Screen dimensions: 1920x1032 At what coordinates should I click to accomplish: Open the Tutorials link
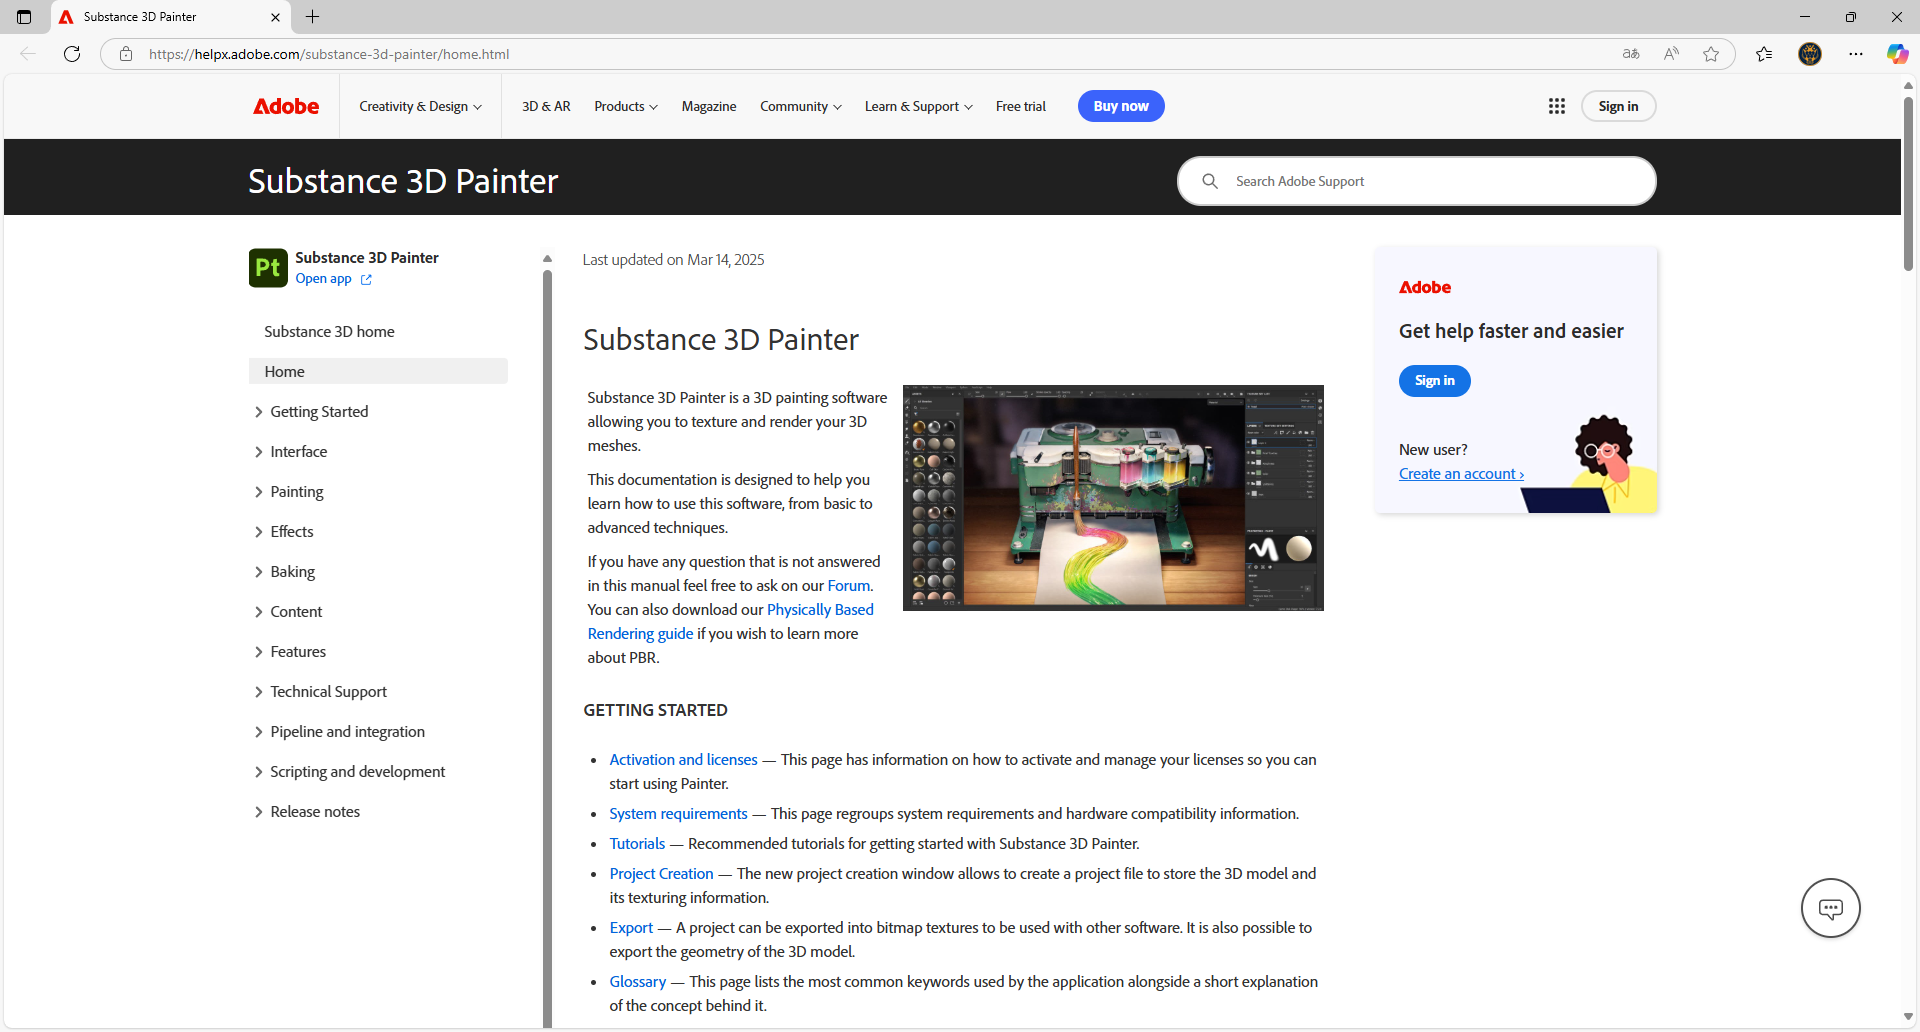coord(637,844)
